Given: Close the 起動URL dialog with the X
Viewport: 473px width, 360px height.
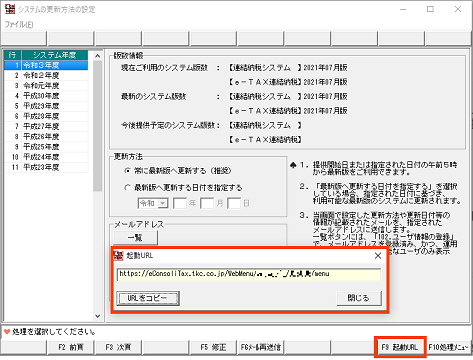Looking at the screenshot, I should 378,256.
